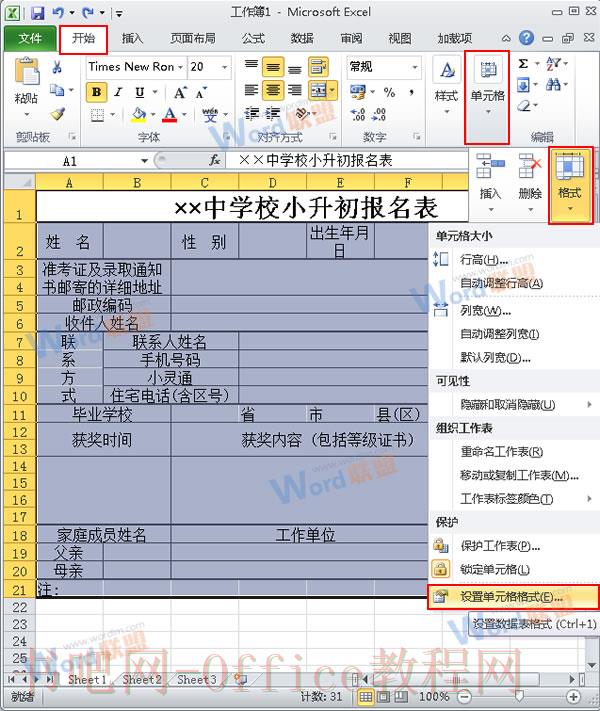Increase decimal places
Viewport: 600px width, 711px height.
click(357, 114)
